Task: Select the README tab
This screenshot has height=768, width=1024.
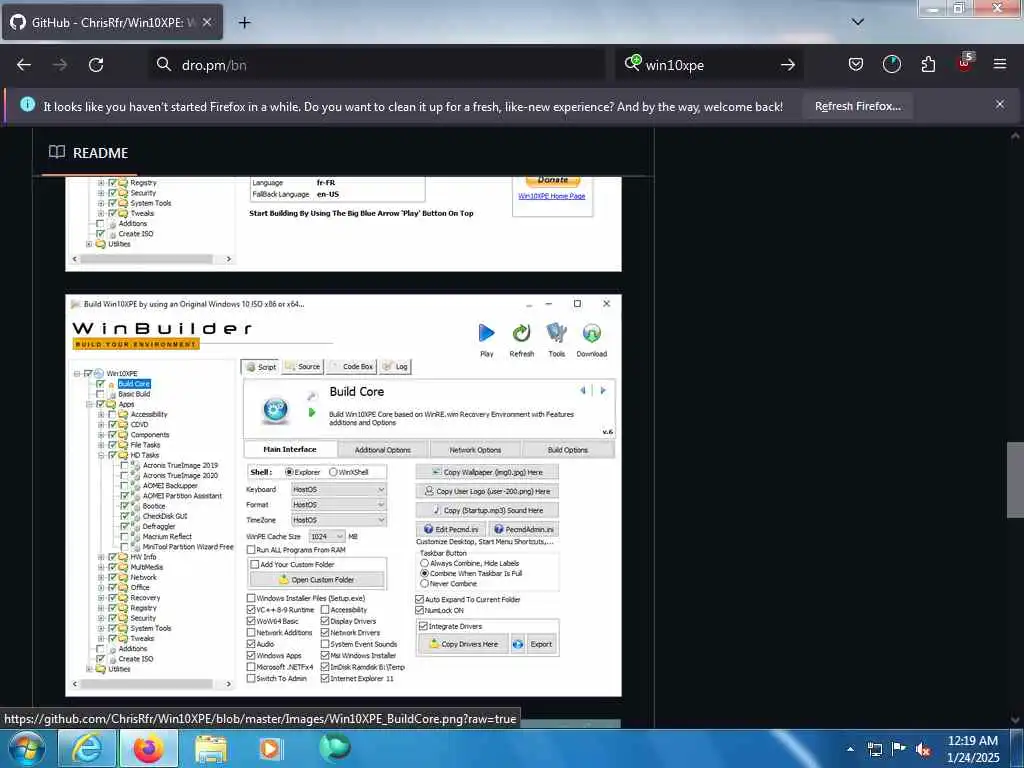Action: pyautogui.click(x=89, y=153)
